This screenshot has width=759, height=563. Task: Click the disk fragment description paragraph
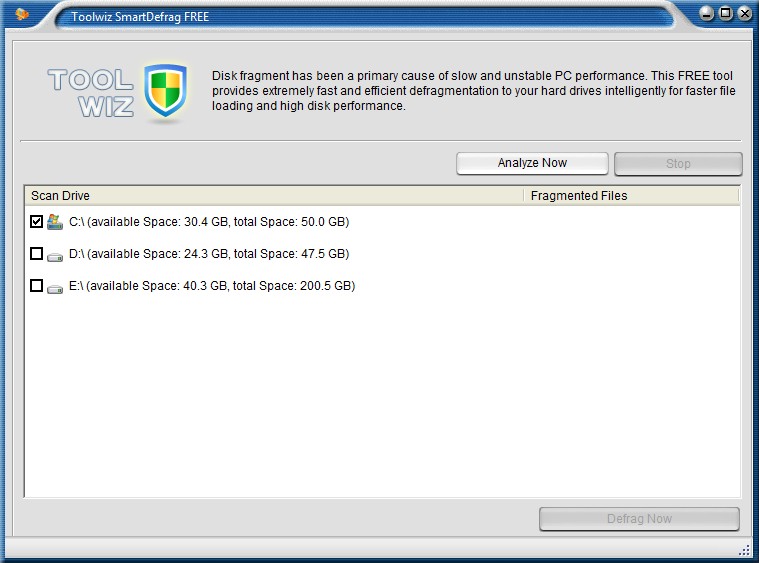click(x=473, y=91)
